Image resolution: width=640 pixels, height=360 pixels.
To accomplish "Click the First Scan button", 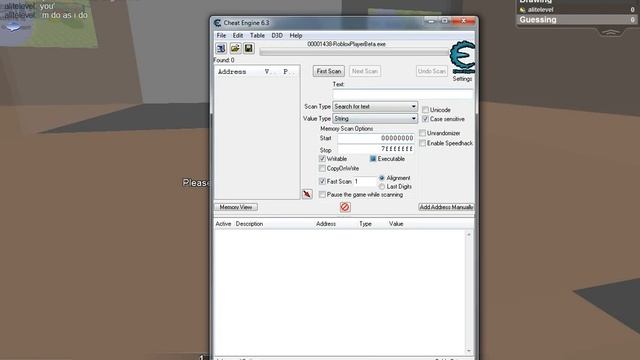I will coord(329,71).
